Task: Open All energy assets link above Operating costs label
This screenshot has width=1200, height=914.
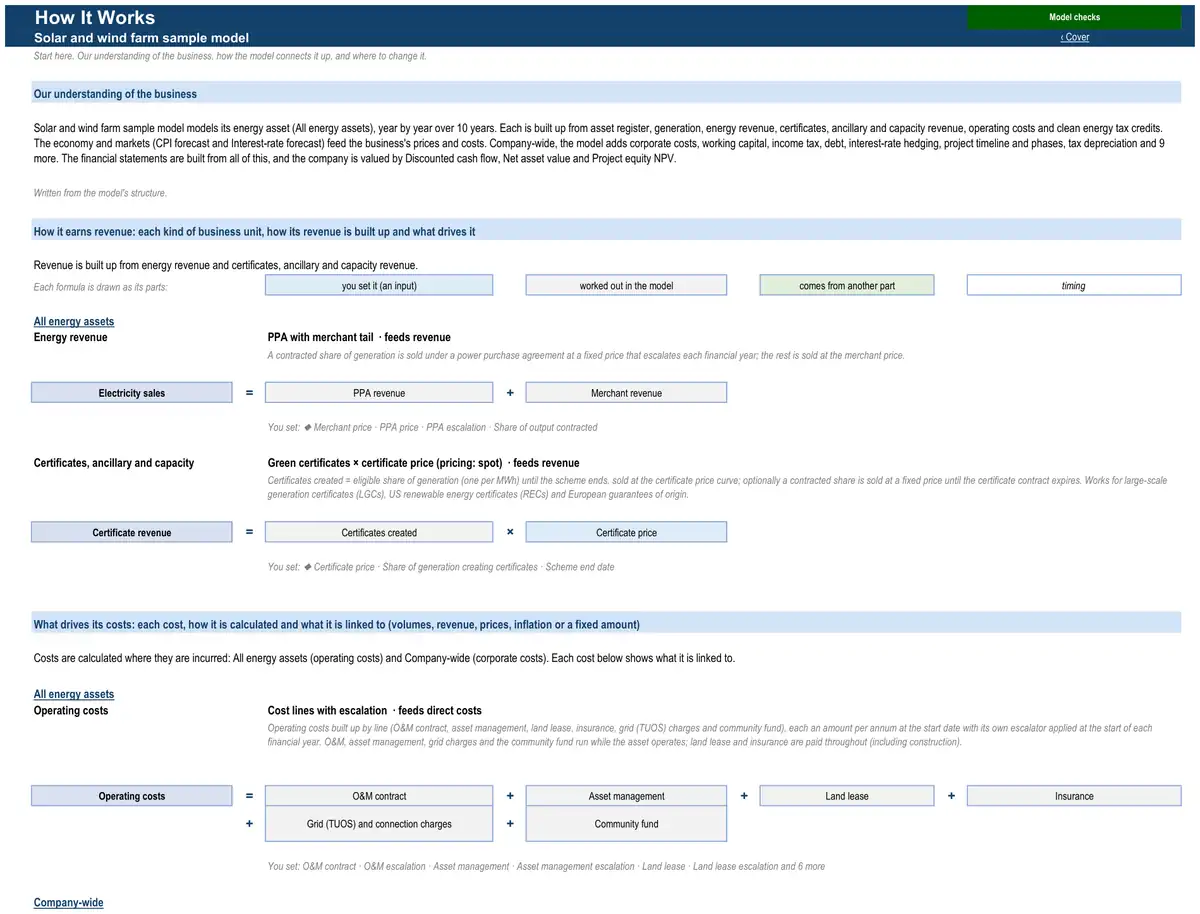Action: click(x=74, y=694)
